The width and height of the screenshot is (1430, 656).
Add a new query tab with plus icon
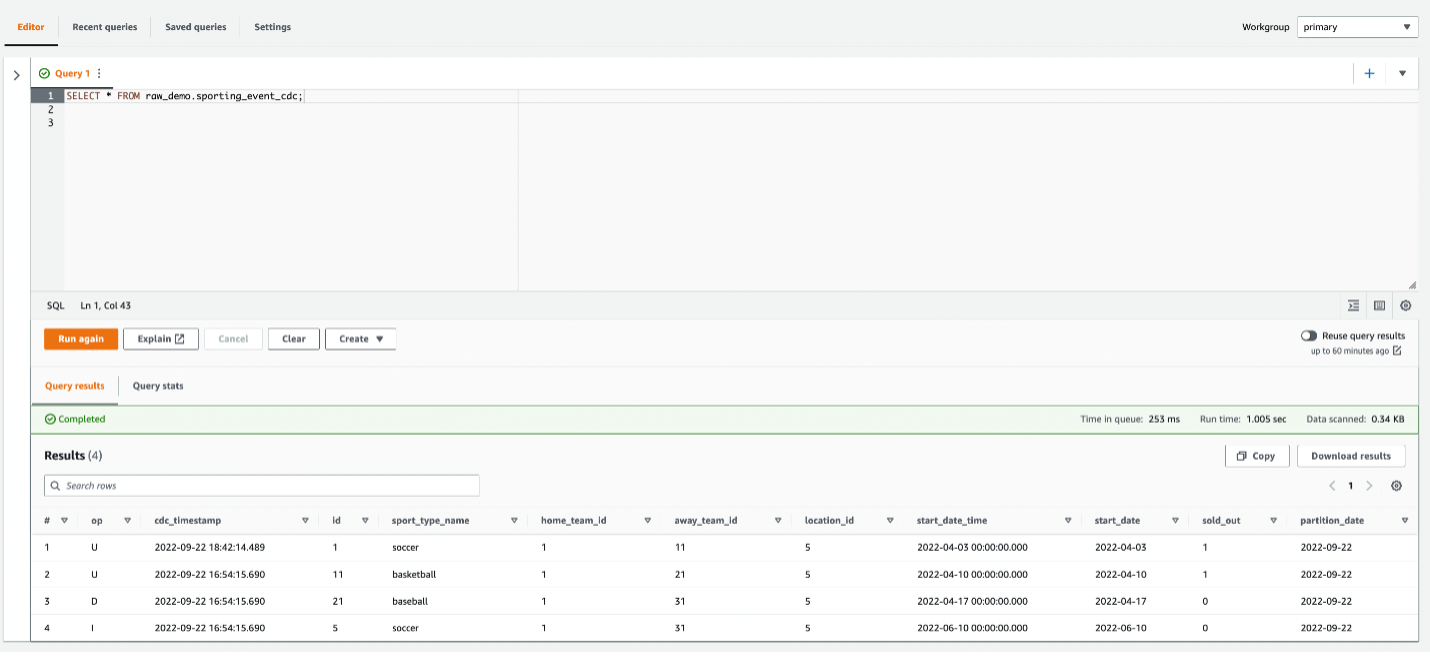click(1369, 73)
